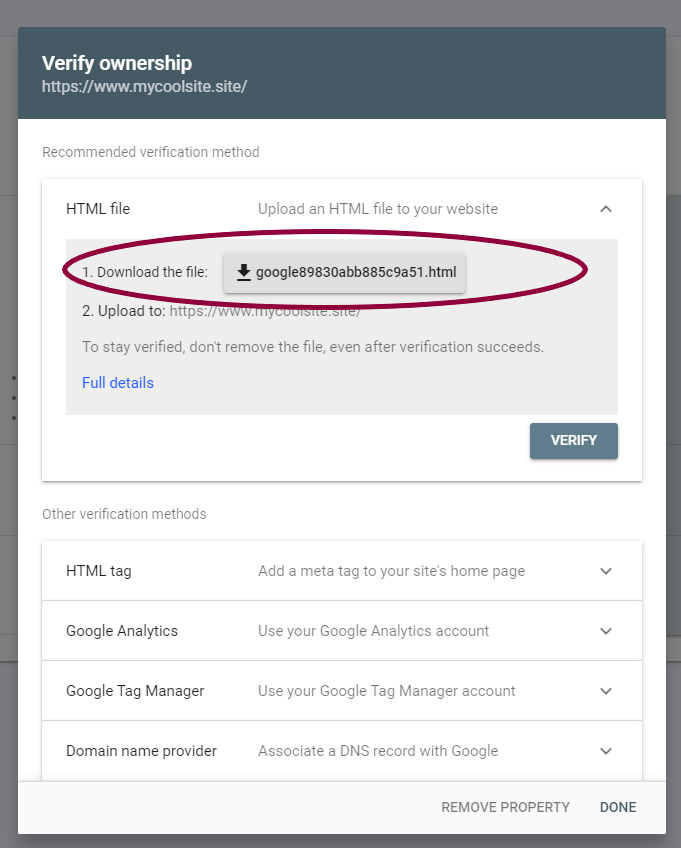The width and height of the screenshot is (681, 848).
Task: Click the Verify ownership dialog title
Action: pyautogui.click(x=117, y=63)
